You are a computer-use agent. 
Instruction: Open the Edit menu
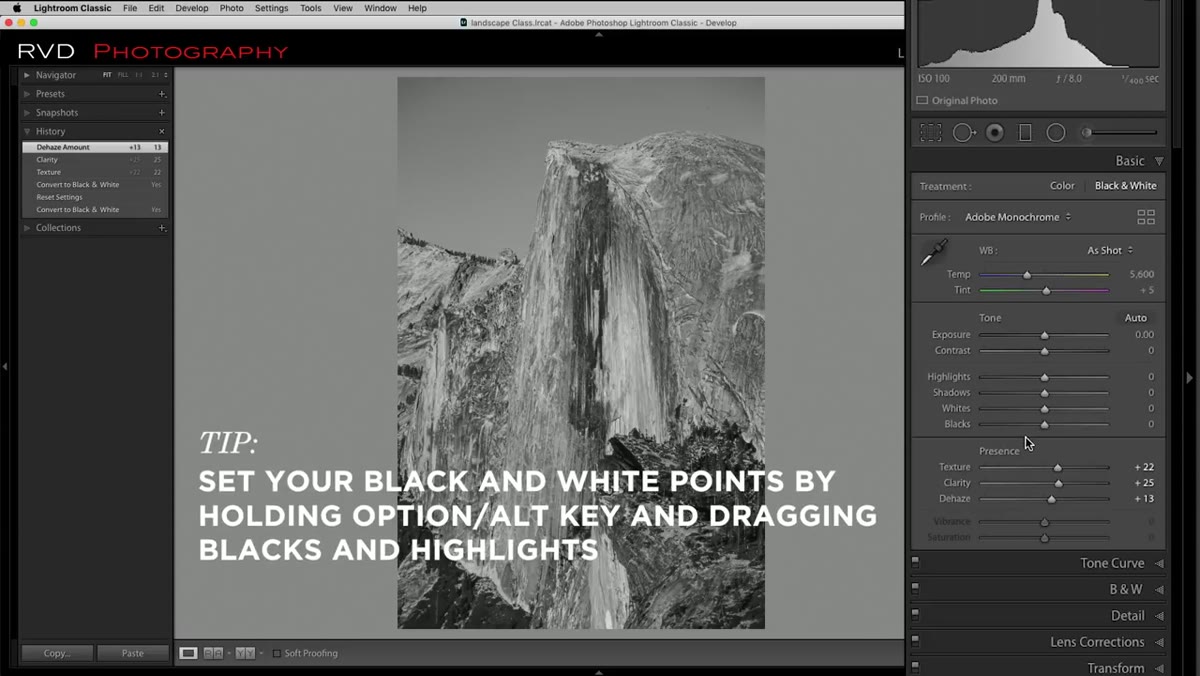tap(156, 8)
